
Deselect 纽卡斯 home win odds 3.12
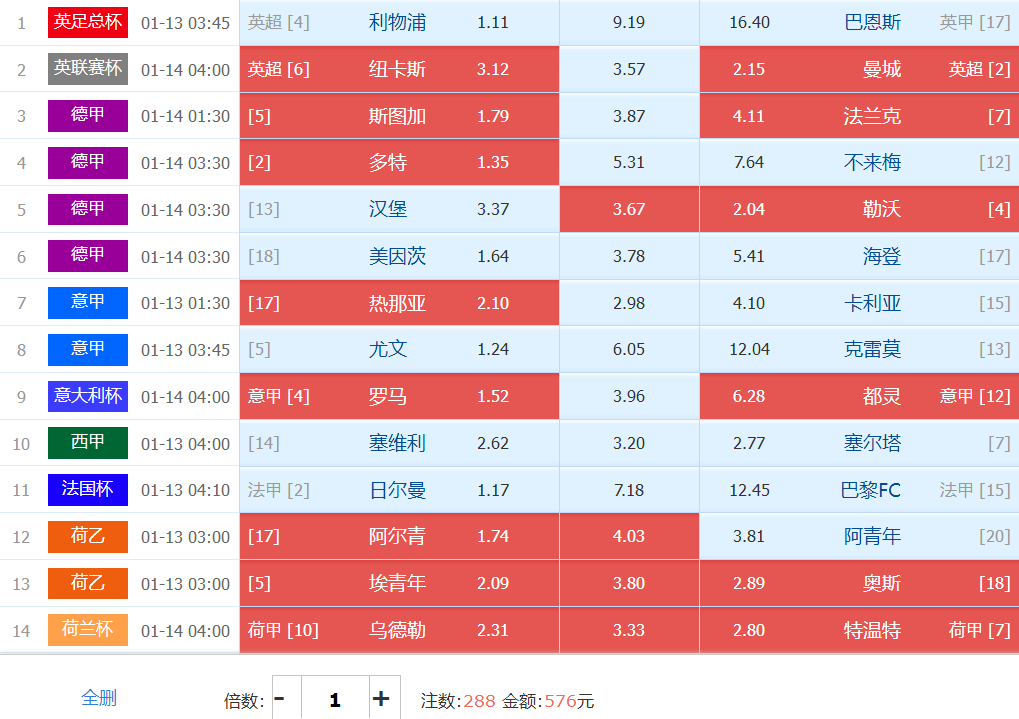tap(493, 70)
